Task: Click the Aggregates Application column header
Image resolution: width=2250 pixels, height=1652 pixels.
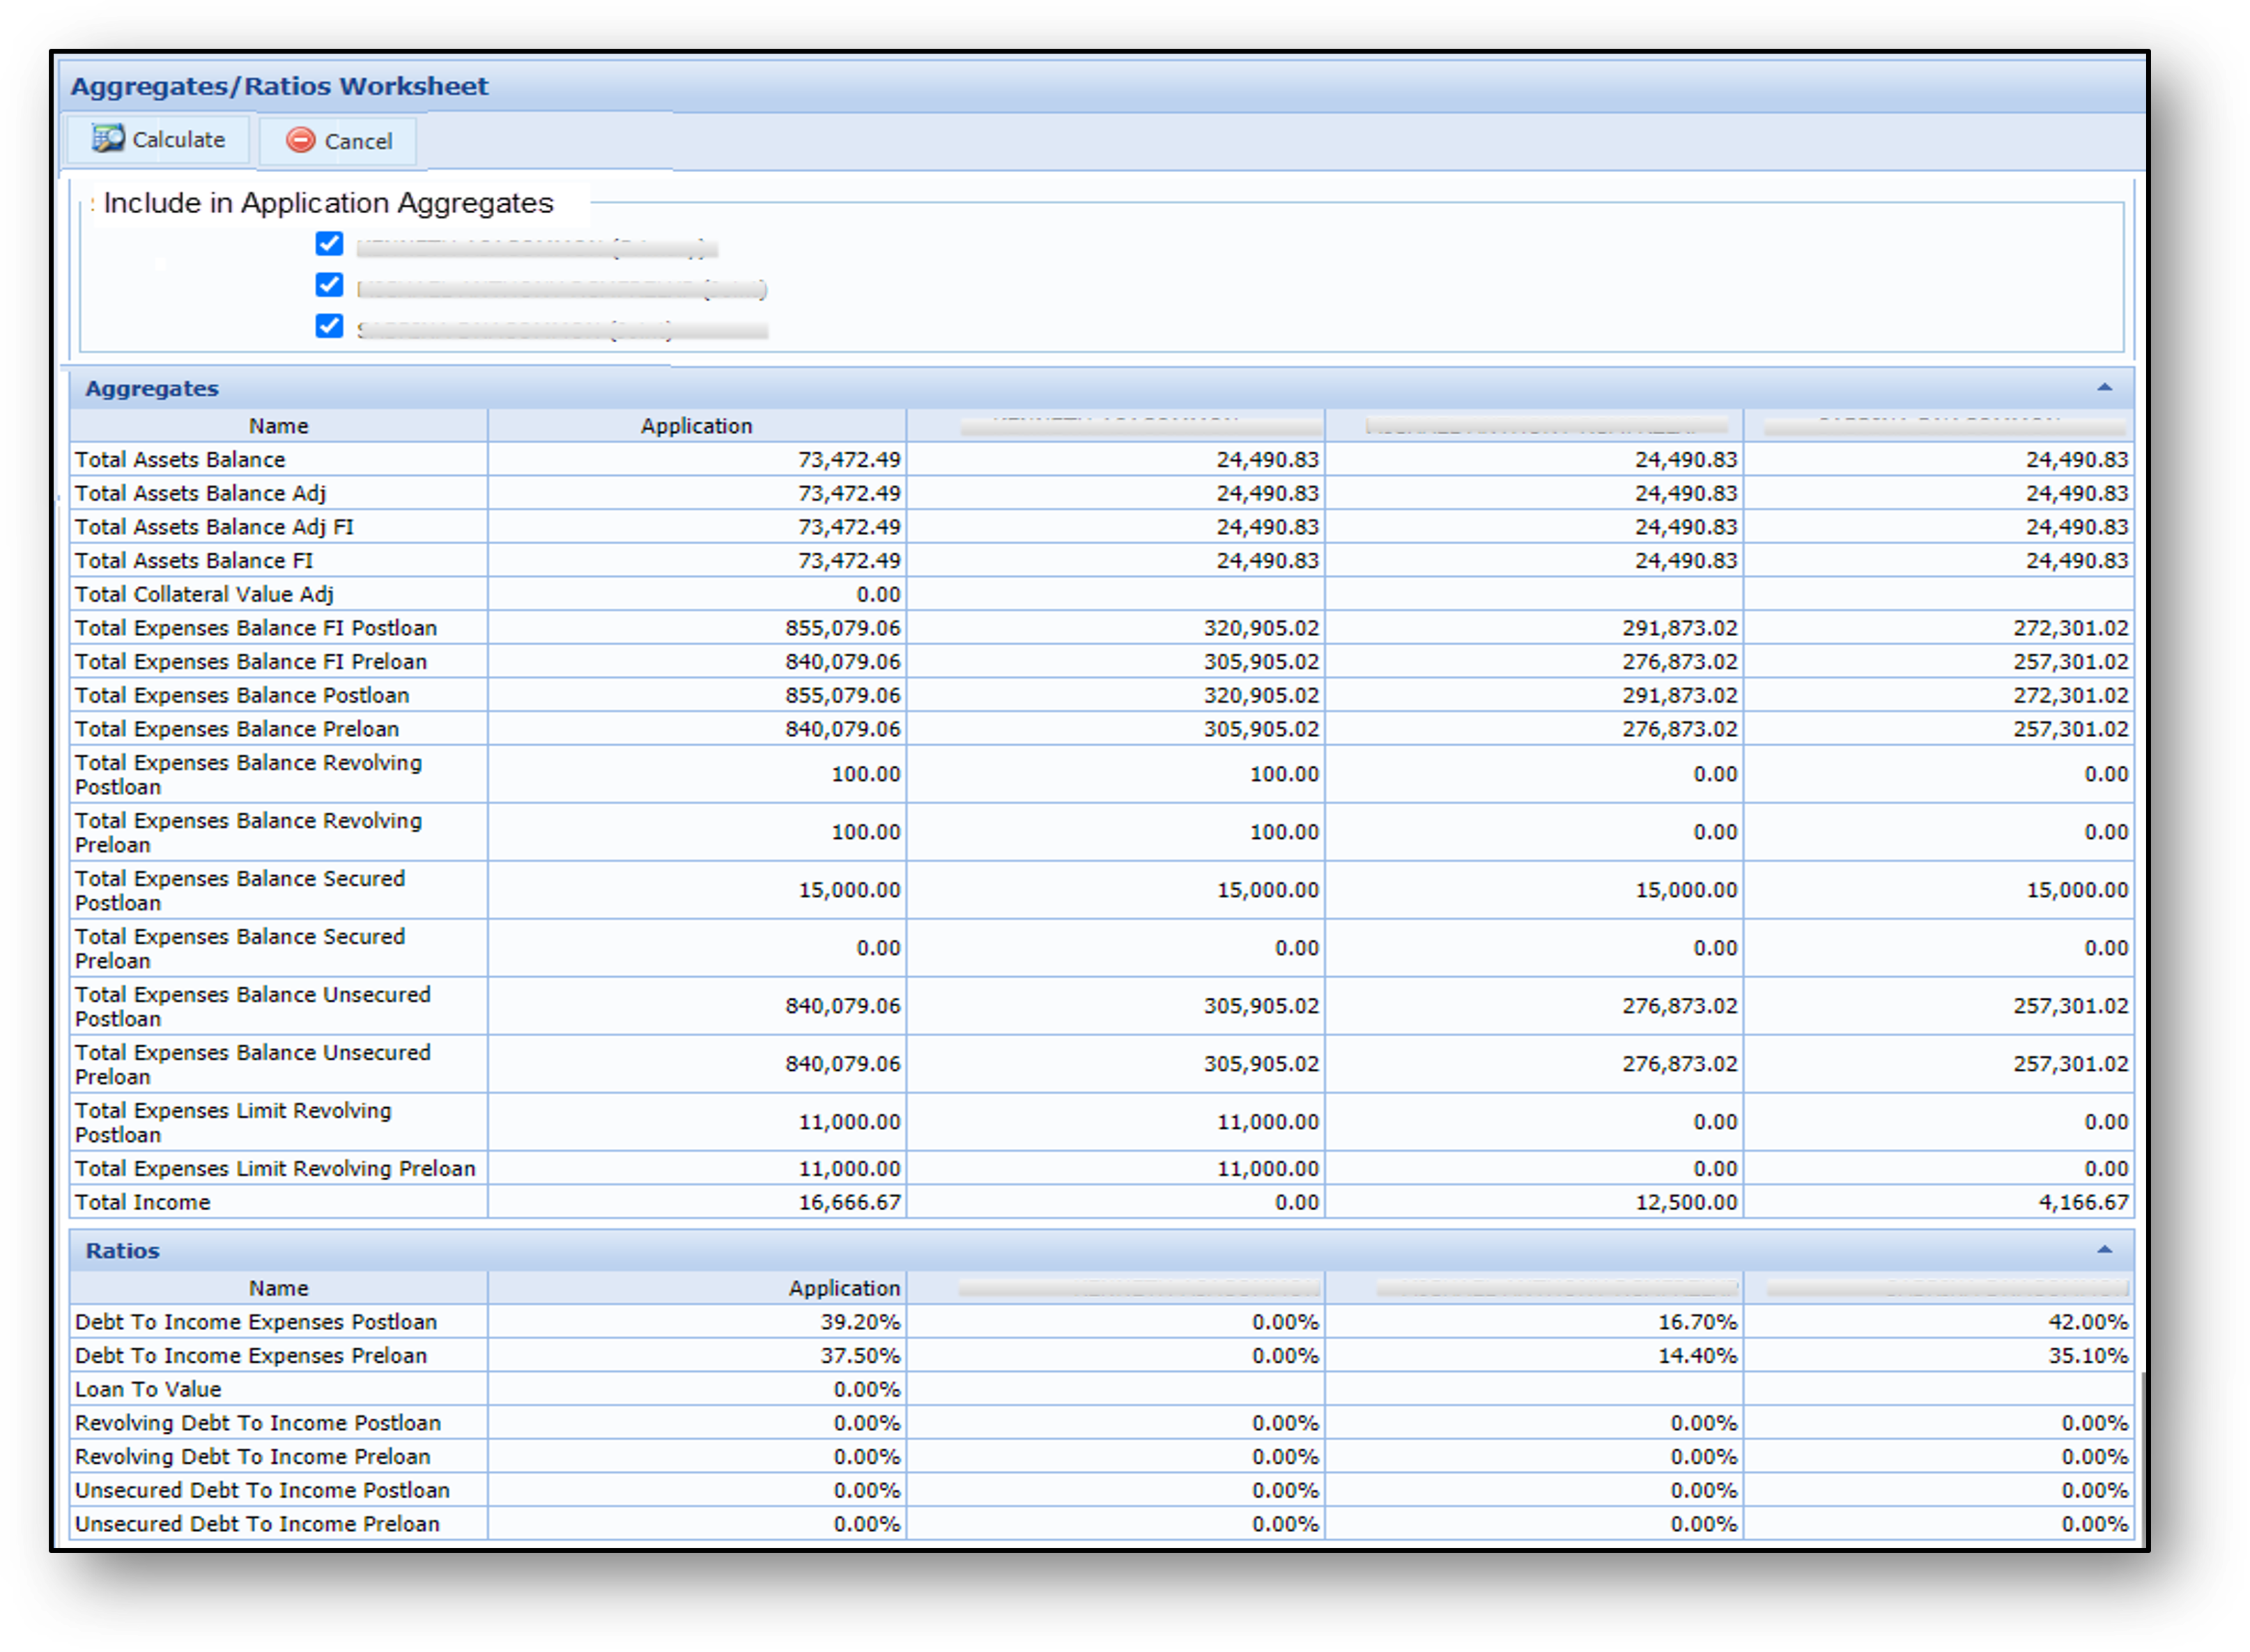Action: click(x=696, y=426)
